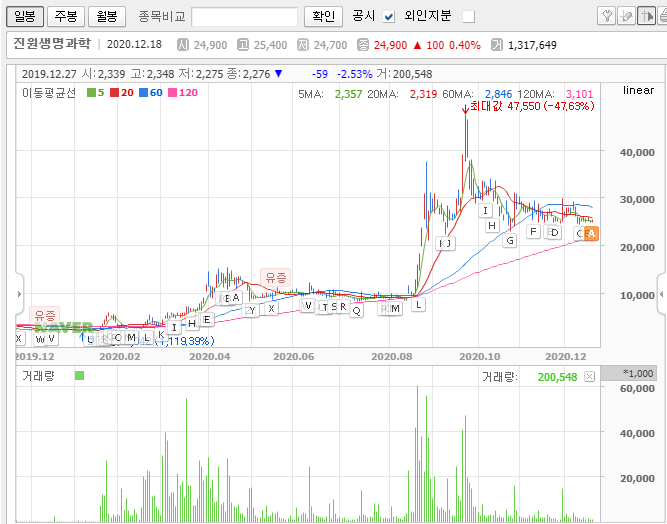Click the green 거래량 legend swatch
This screenshot has width=667, height=524.
click(79, 376)
